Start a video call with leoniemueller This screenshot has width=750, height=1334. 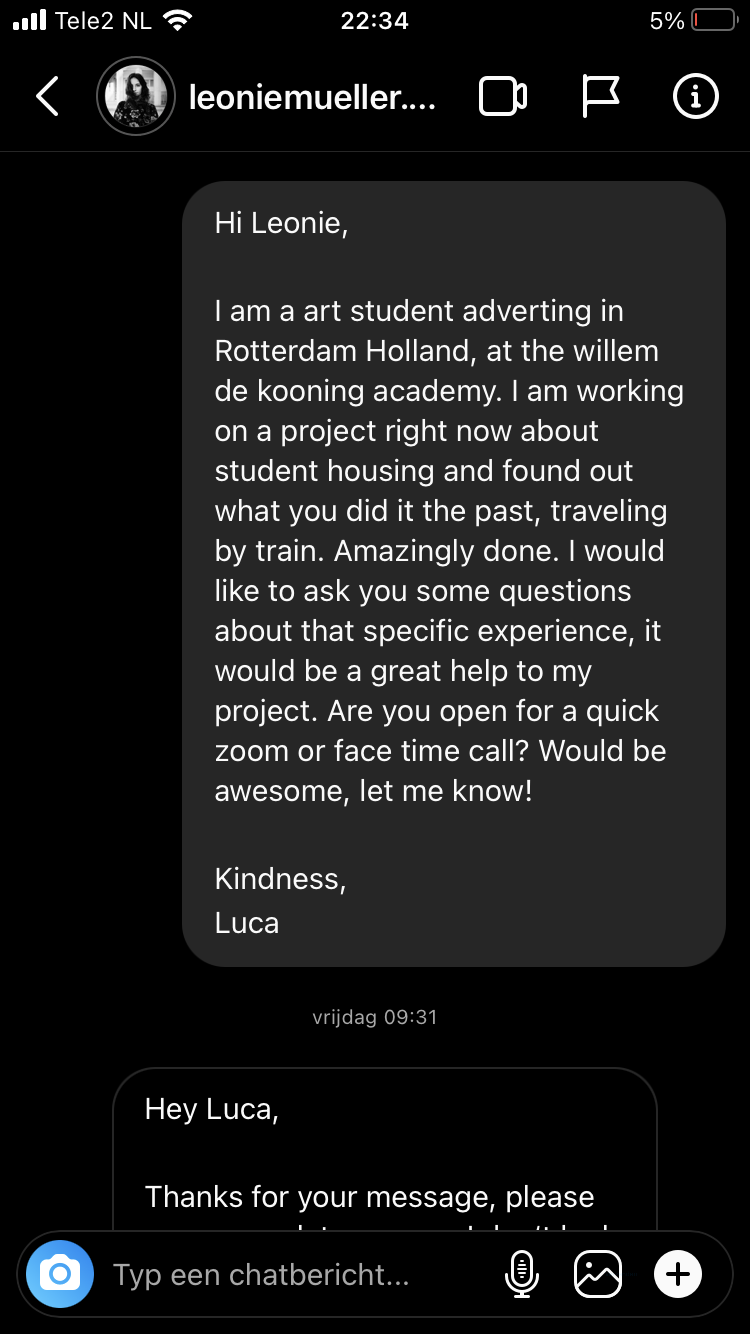click(503, 97)
